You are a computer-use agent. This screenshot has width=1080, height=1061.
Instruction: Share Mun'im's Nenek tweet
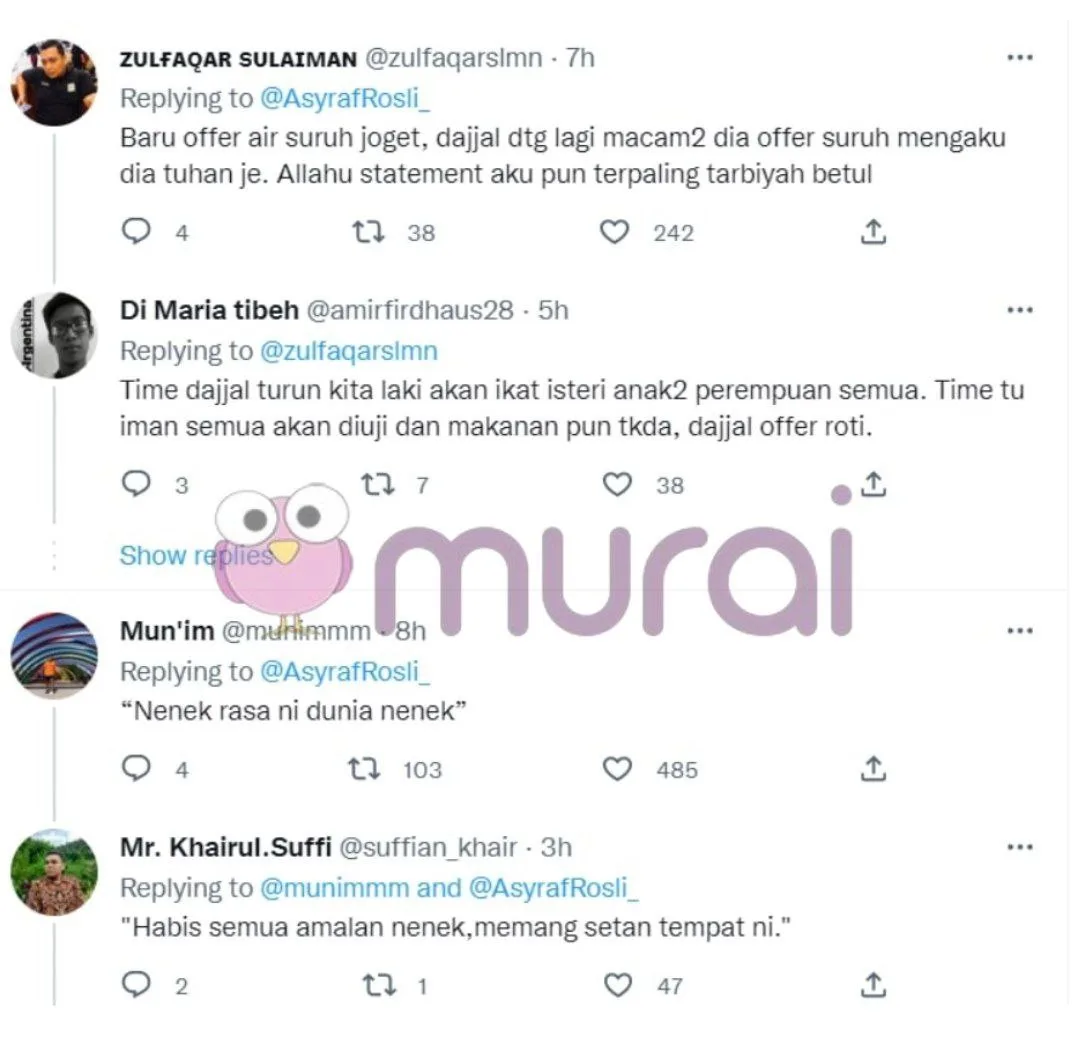[873, 768]
